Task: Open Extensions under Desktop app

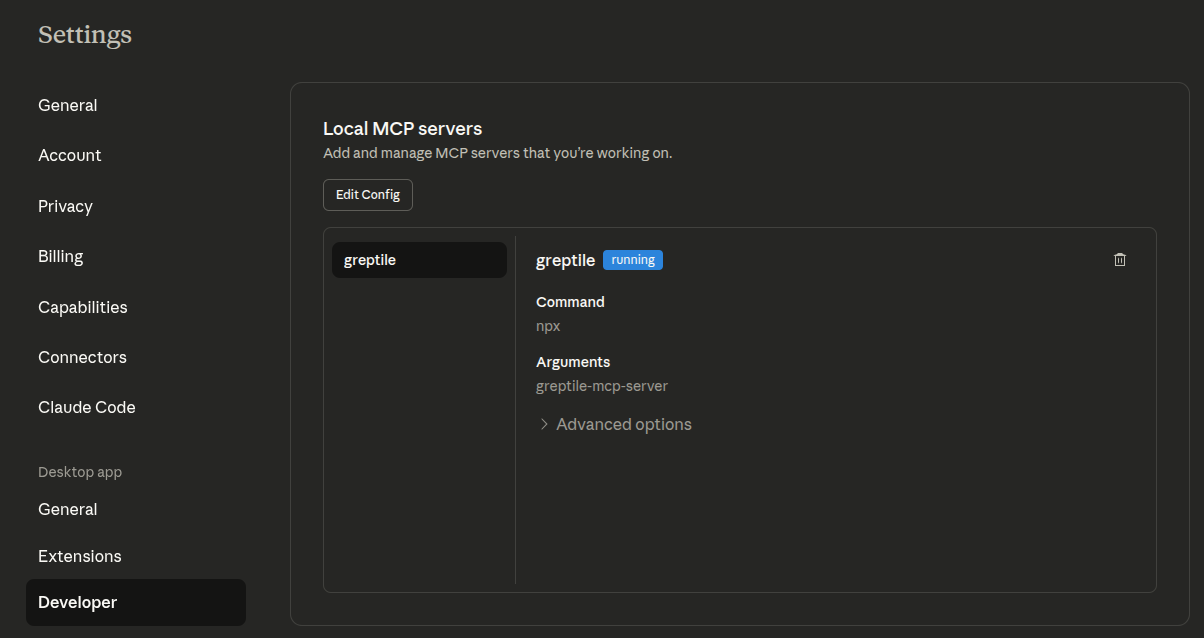Action: click(80, 556)
